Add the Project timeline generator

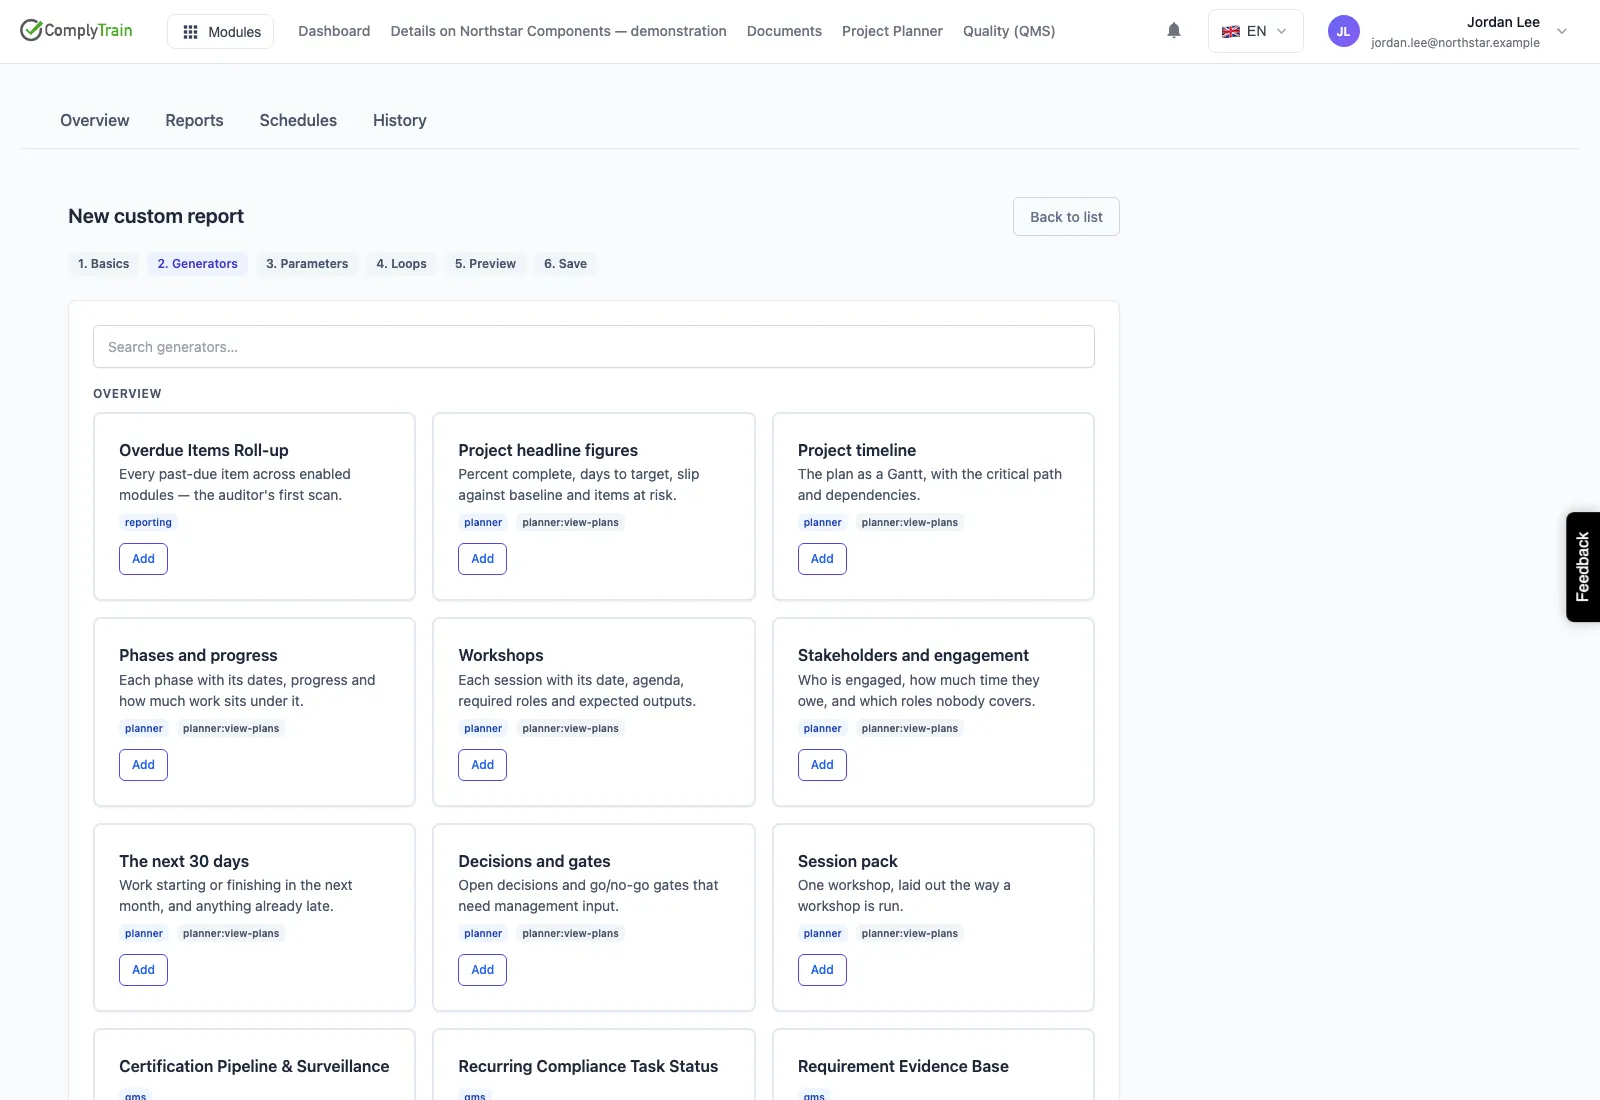pyautogui.click(x=822, y=559)
